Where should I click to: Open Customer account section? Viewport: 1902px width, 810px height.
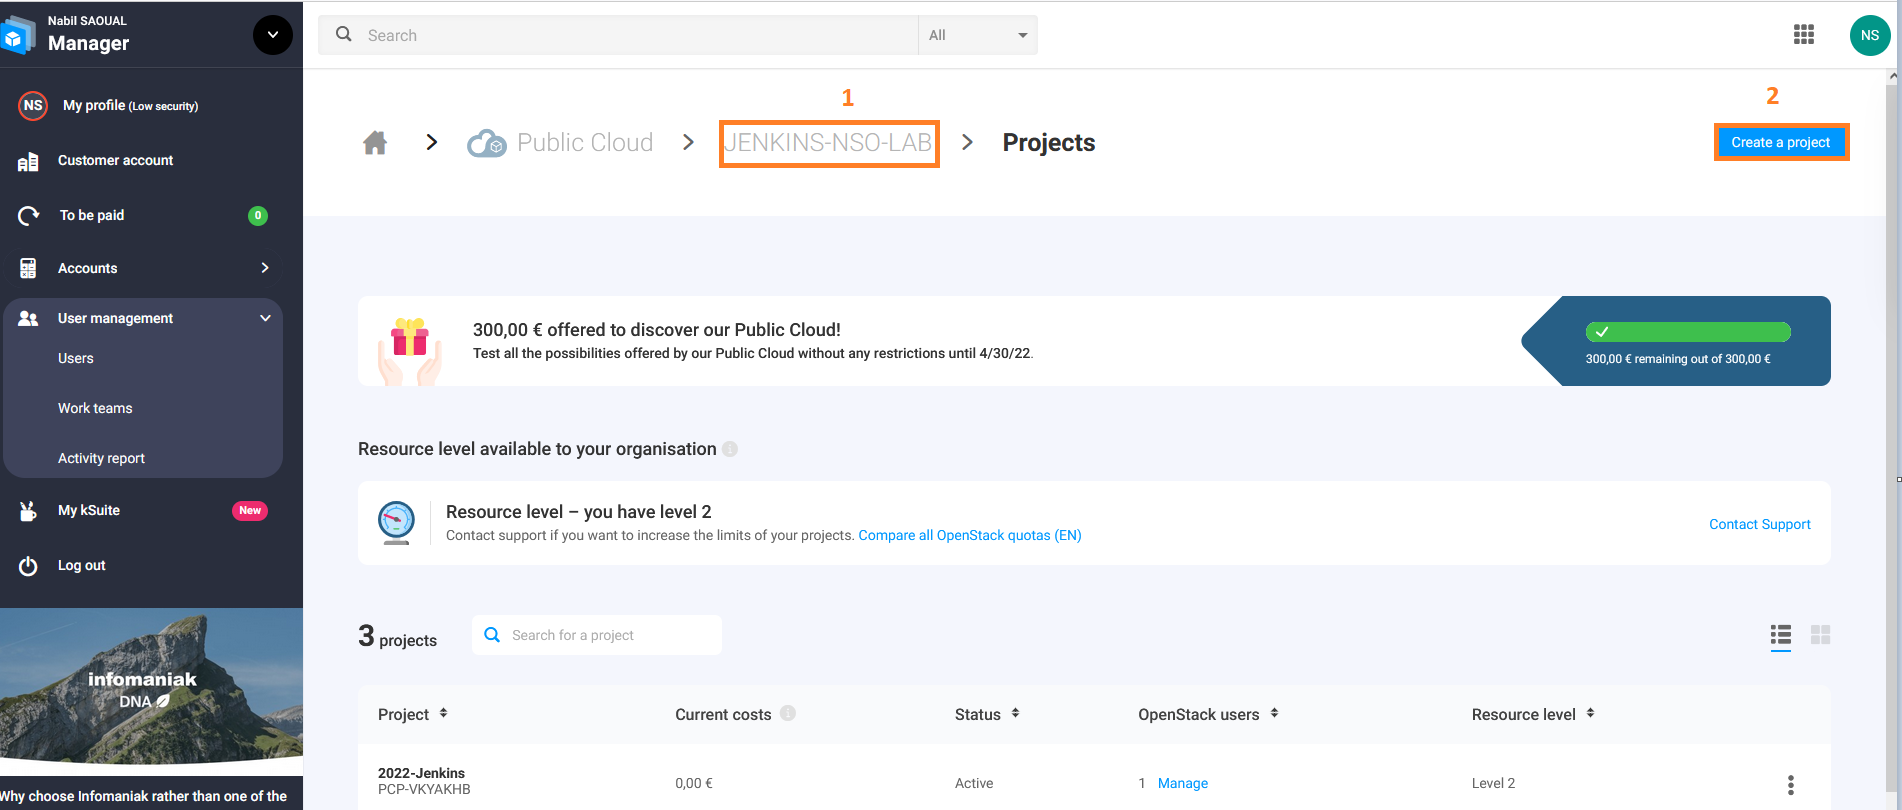pyautogui.click(x=115, y=160)
